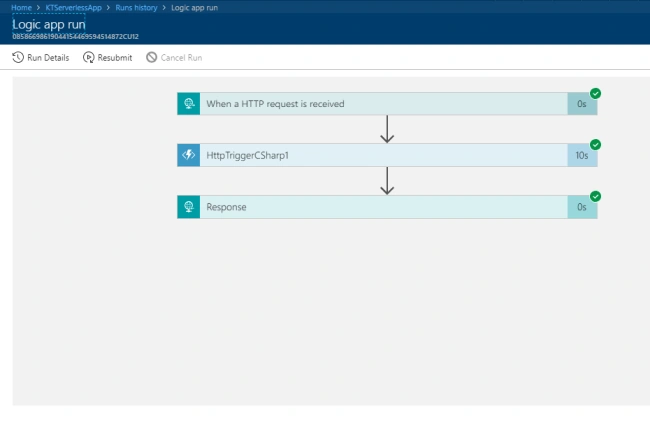Select the run ID under the title
This screenshot has width=650, height=421.
pyautogui.click(x=75, y=36)
